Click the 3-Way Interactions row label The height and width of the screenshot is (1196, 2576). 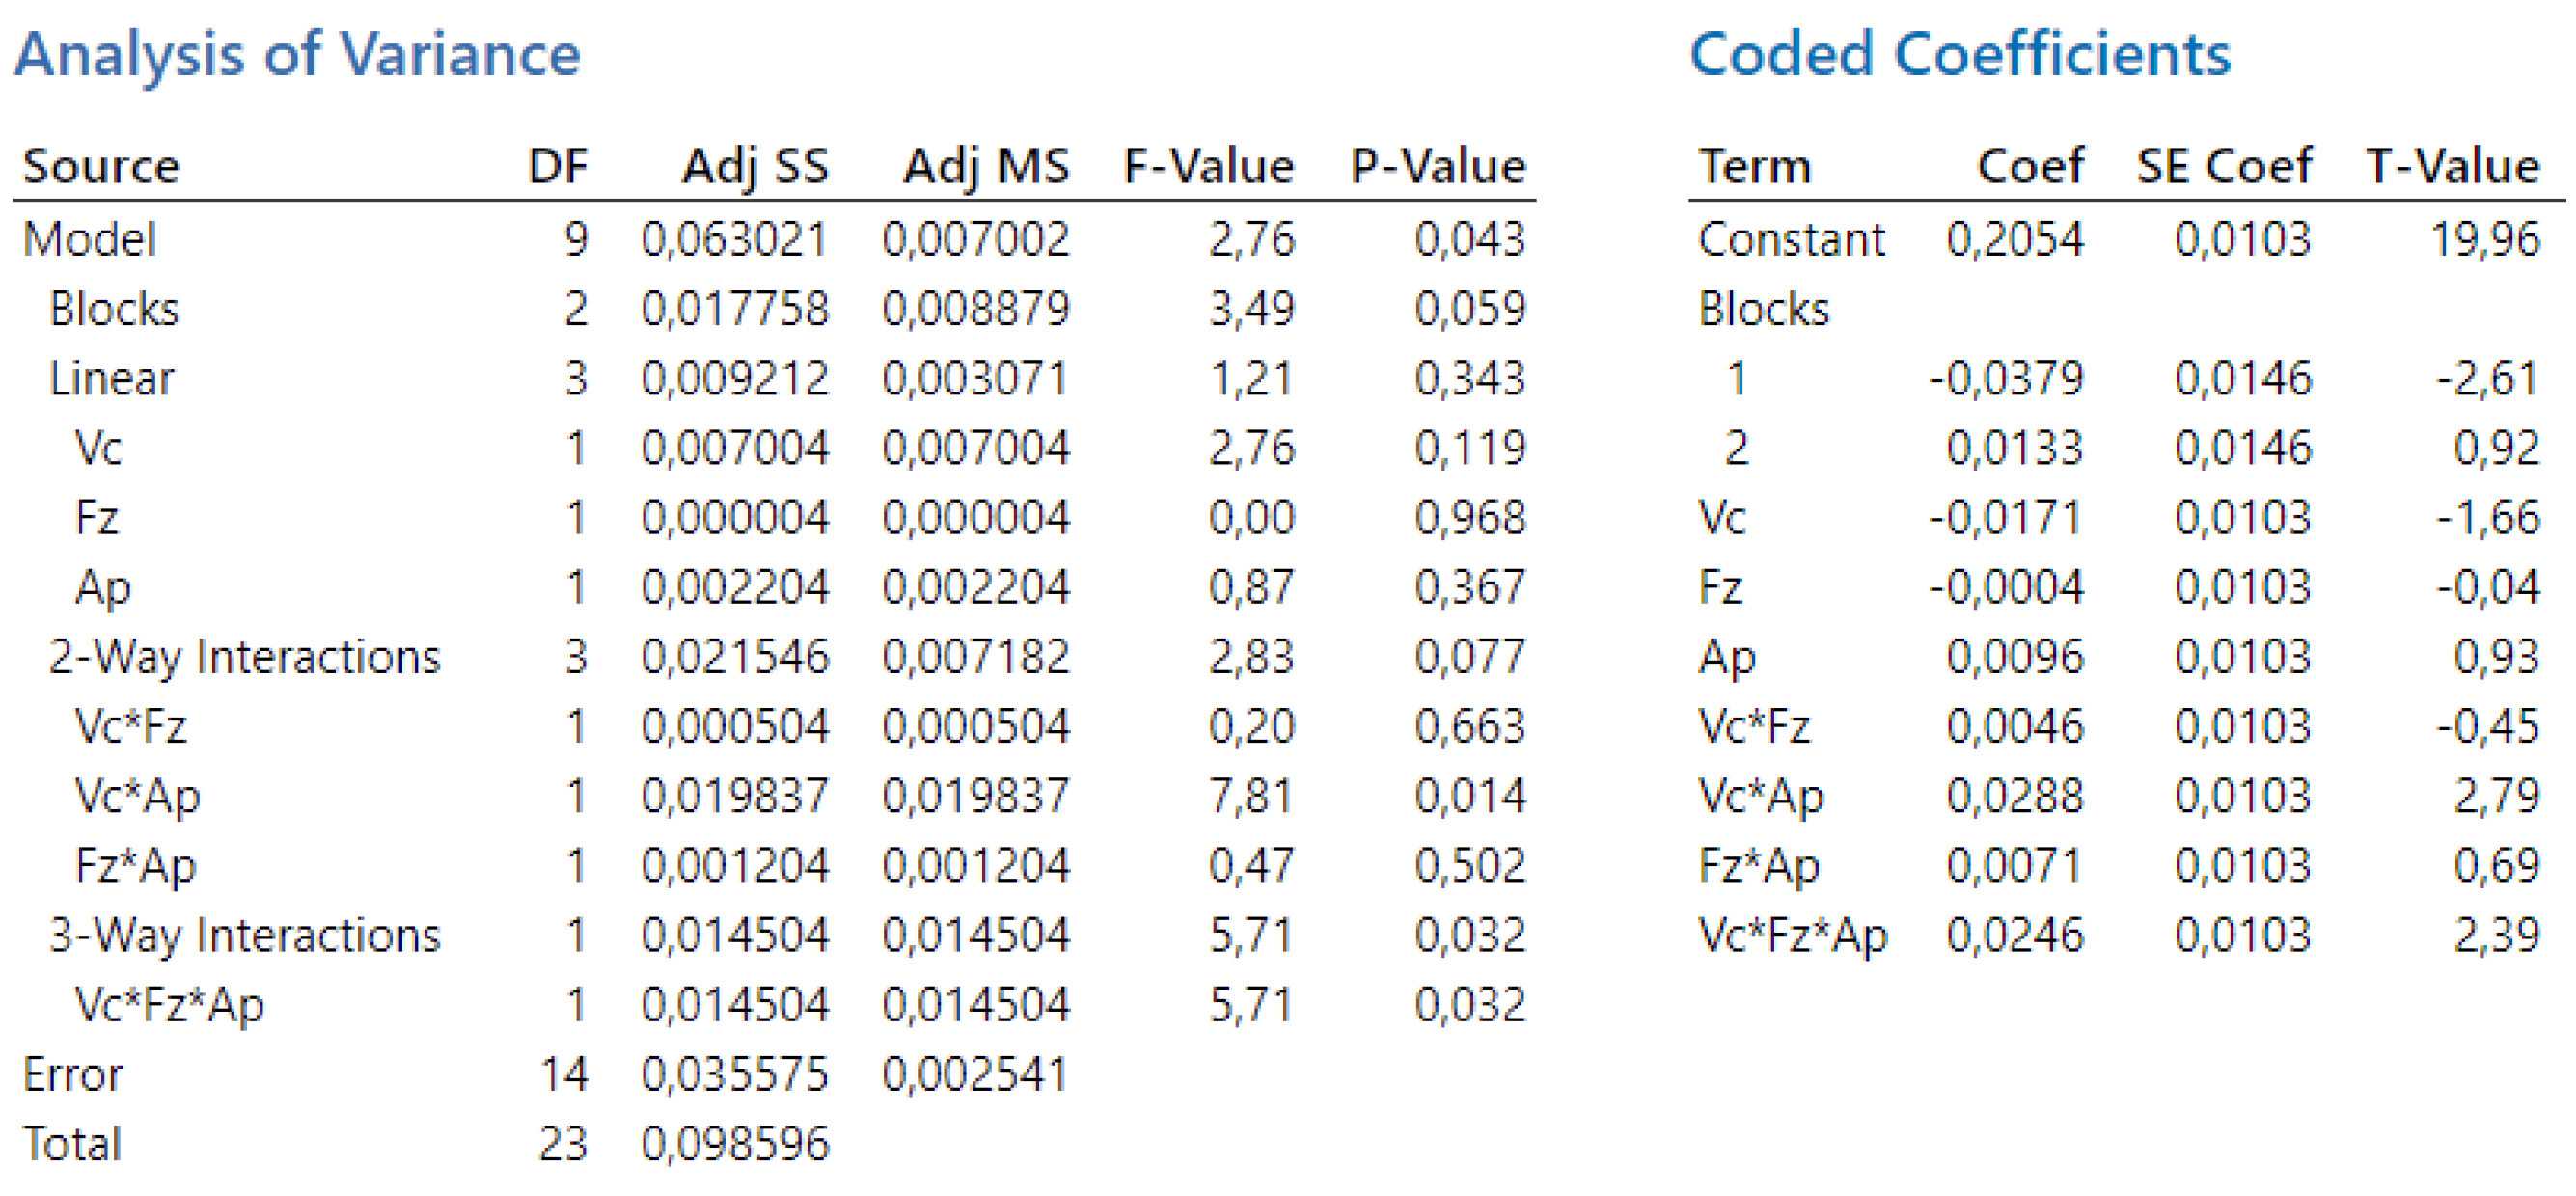point(244,935)
